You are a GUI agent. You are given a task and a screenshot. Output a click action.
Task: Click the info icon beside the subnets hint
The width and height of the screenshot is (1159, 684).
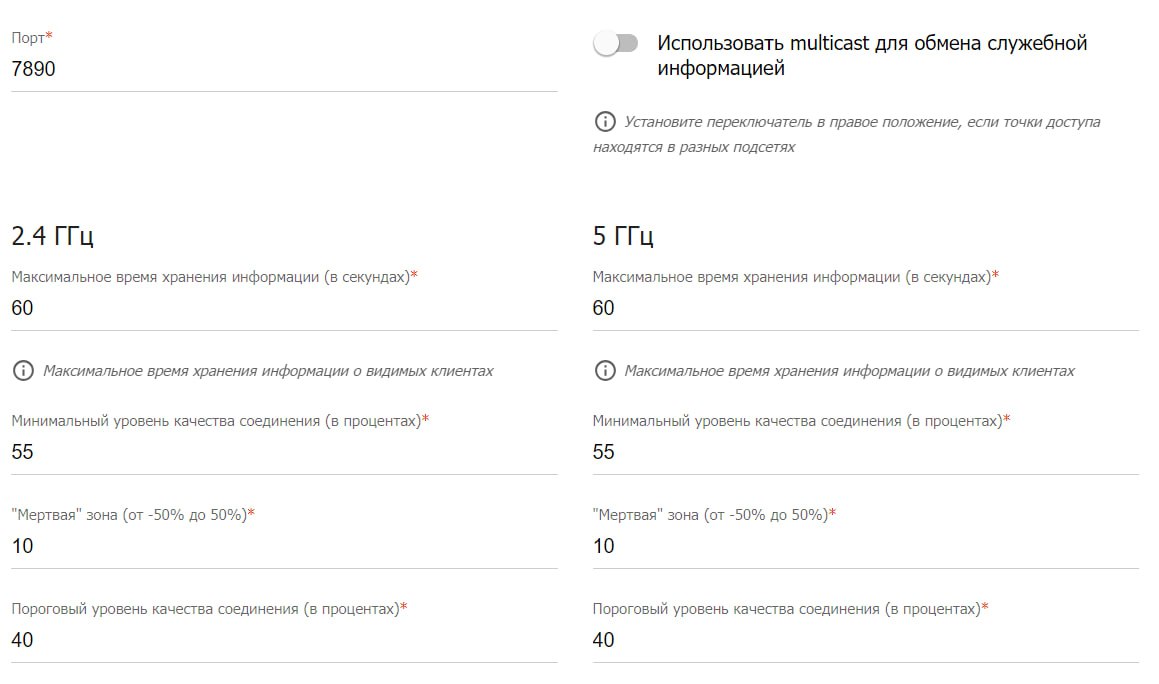tap(604, 122)
